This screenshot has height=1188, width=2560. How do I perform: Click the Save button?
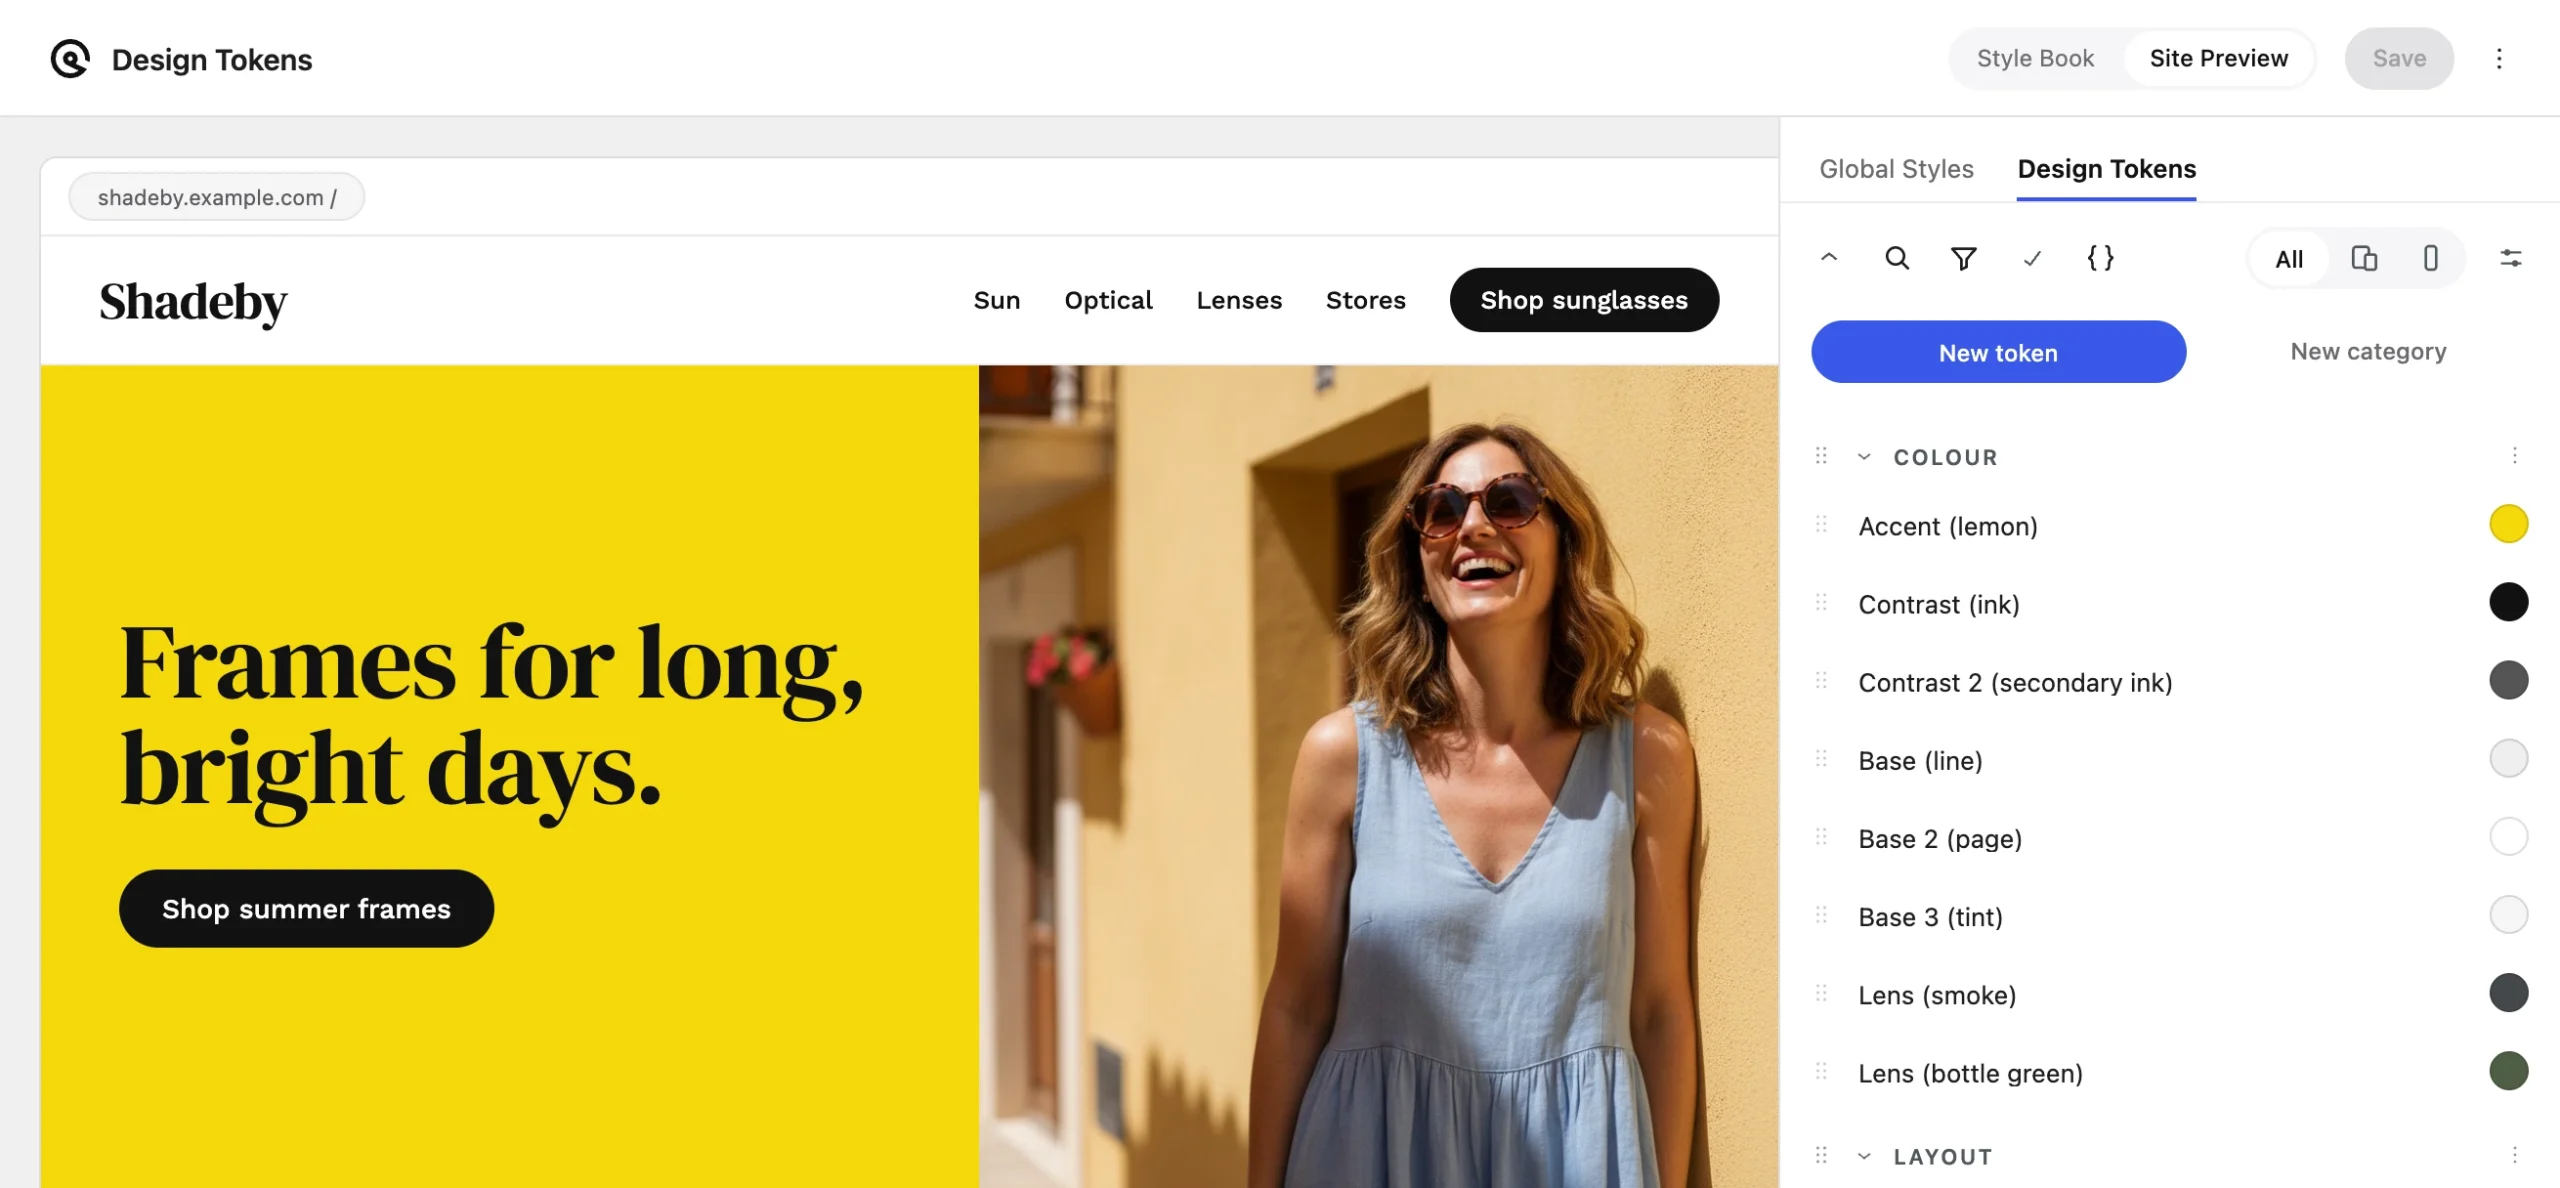(x=2399, y=59)
